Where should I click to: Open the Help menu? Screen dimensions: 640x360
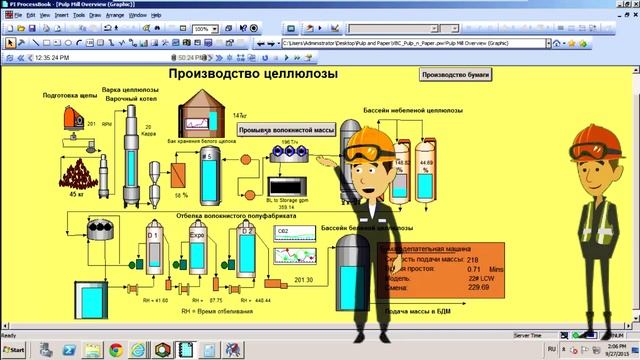(x=156, y=15)
